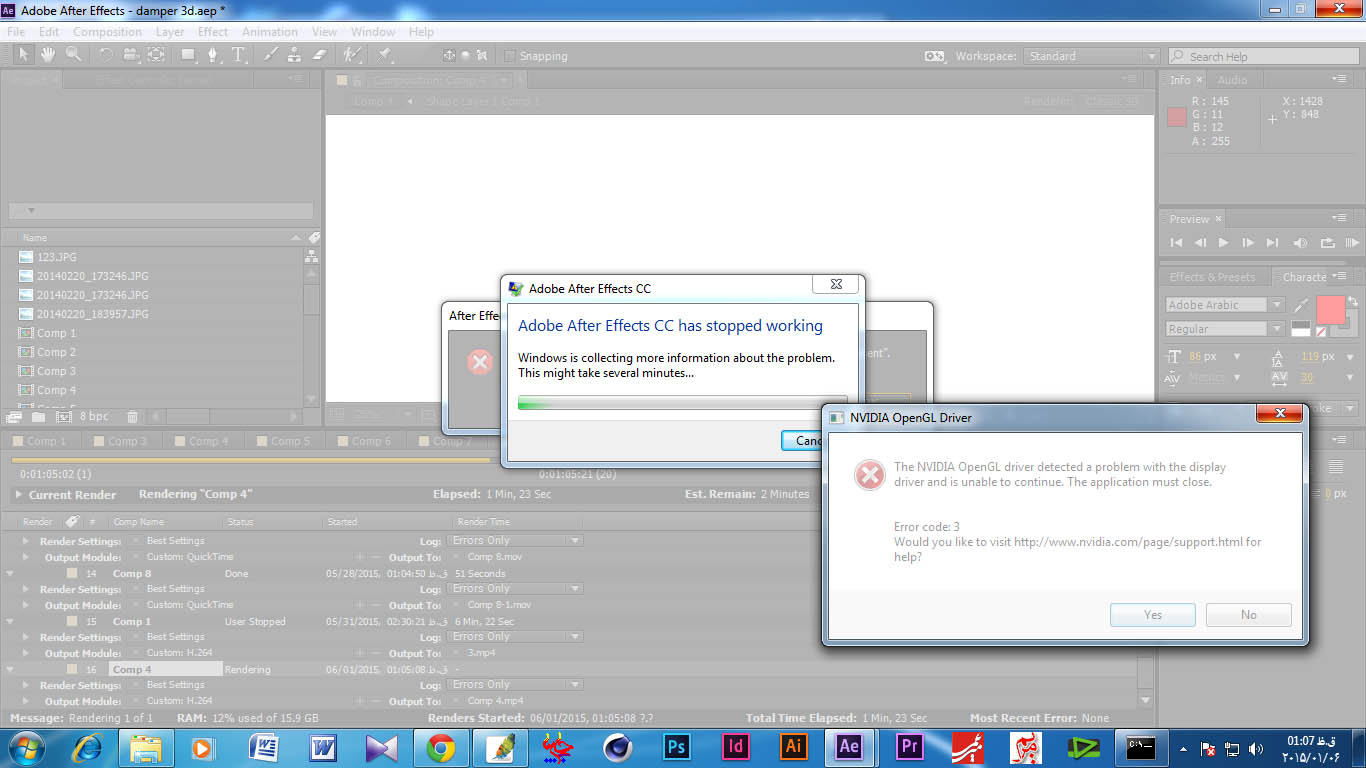1366x768 pixels.
Task: Open Premiere Pro from the taskbar
Action: 909,746
